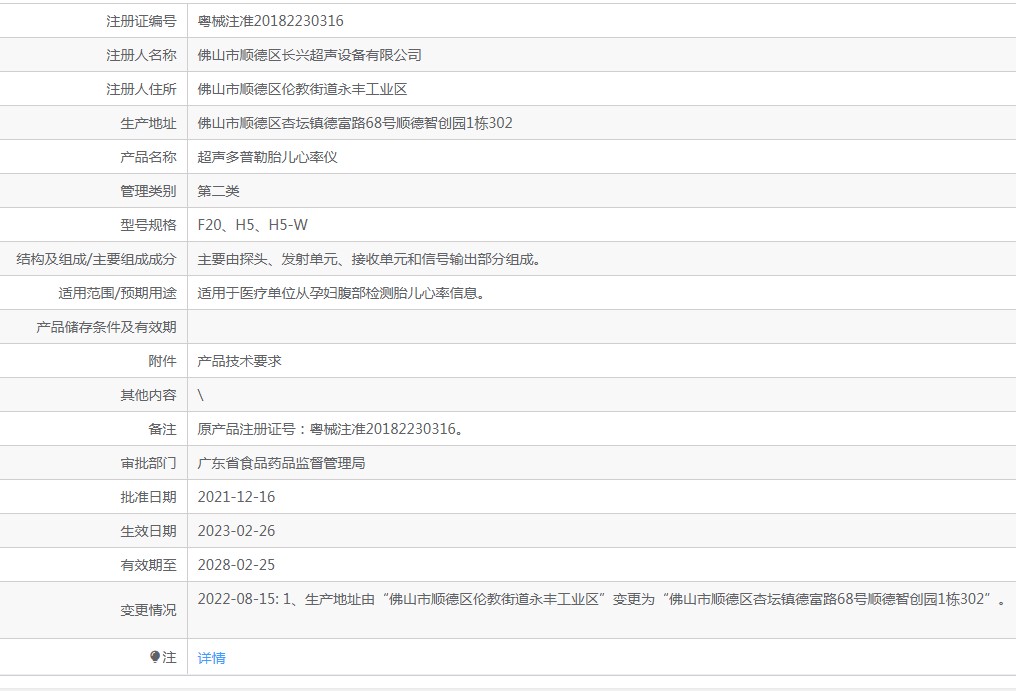Click the 批准日期 label
This screenshot has width=1016, height=691.
click(148, 497)
